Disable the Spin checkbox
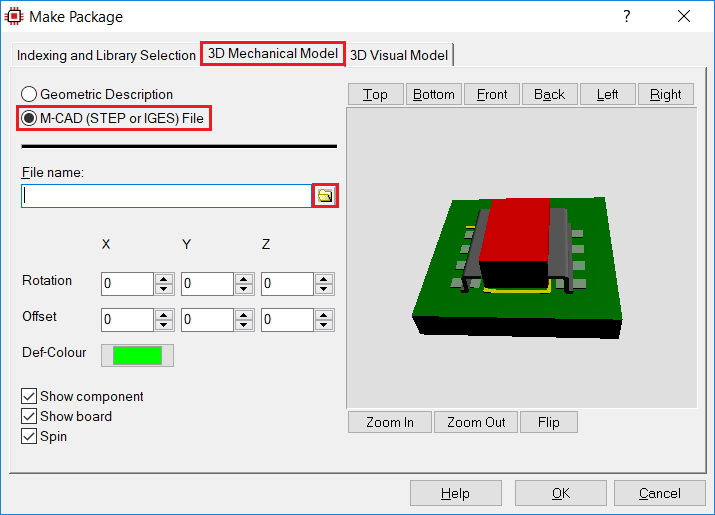 coord(29,436)
